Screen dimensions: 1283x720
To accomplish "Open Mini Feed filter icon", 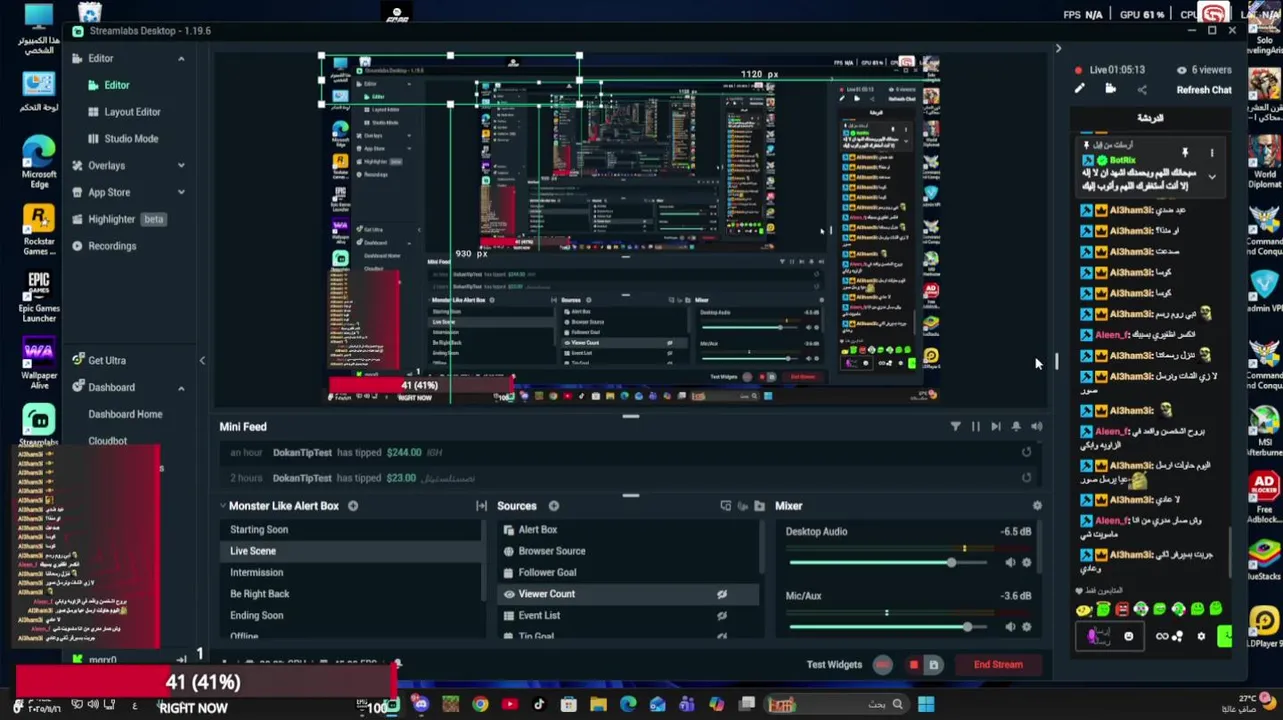I will click(955, 427).
